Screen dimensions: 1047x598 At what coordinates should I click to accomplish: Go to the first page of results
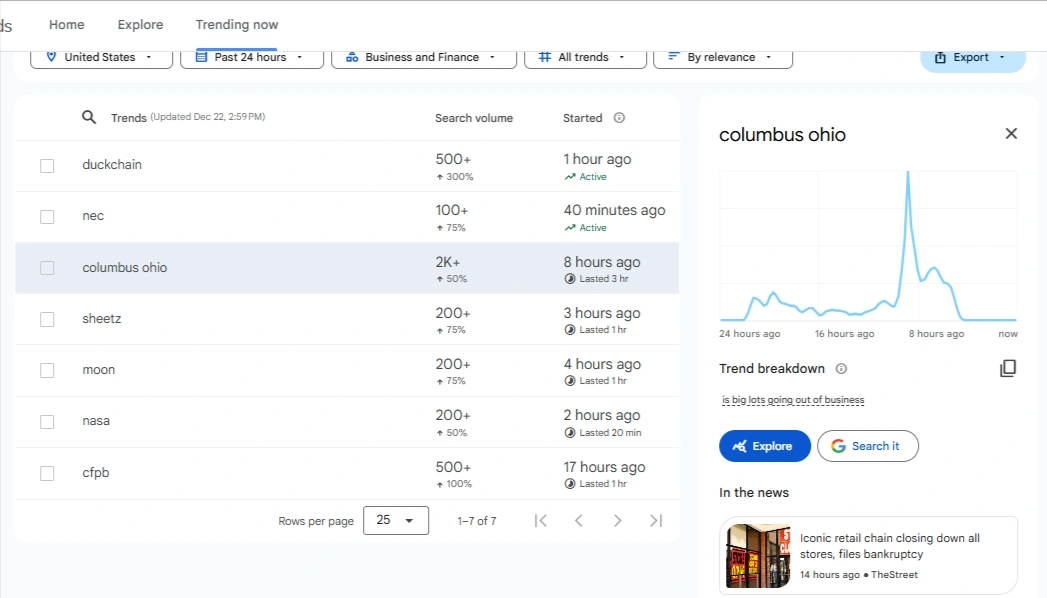pos(540,521)
